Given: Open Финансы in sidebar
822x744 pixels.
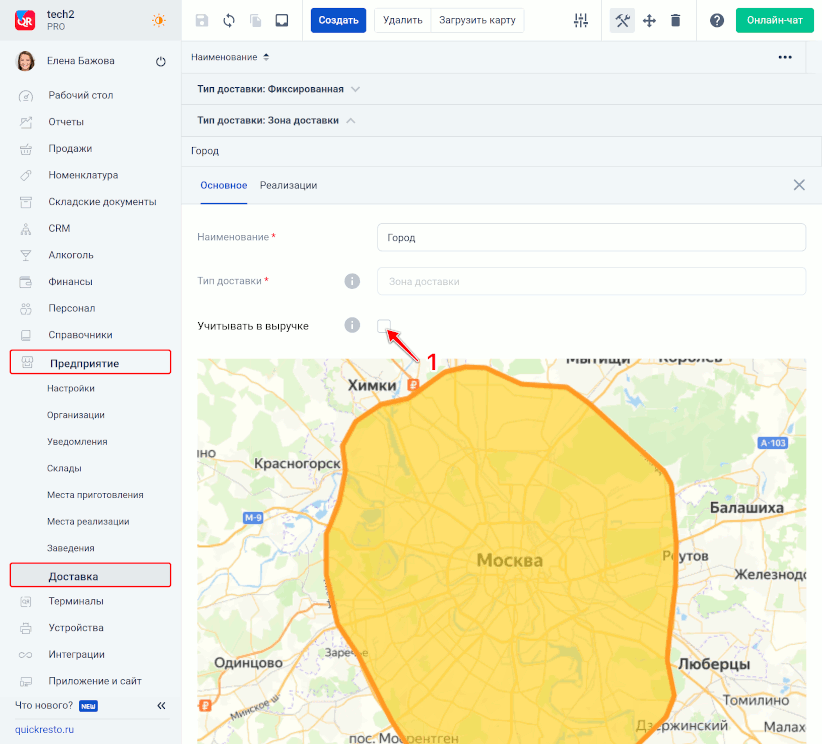Looking at the screenshot, I should point(70,282).
